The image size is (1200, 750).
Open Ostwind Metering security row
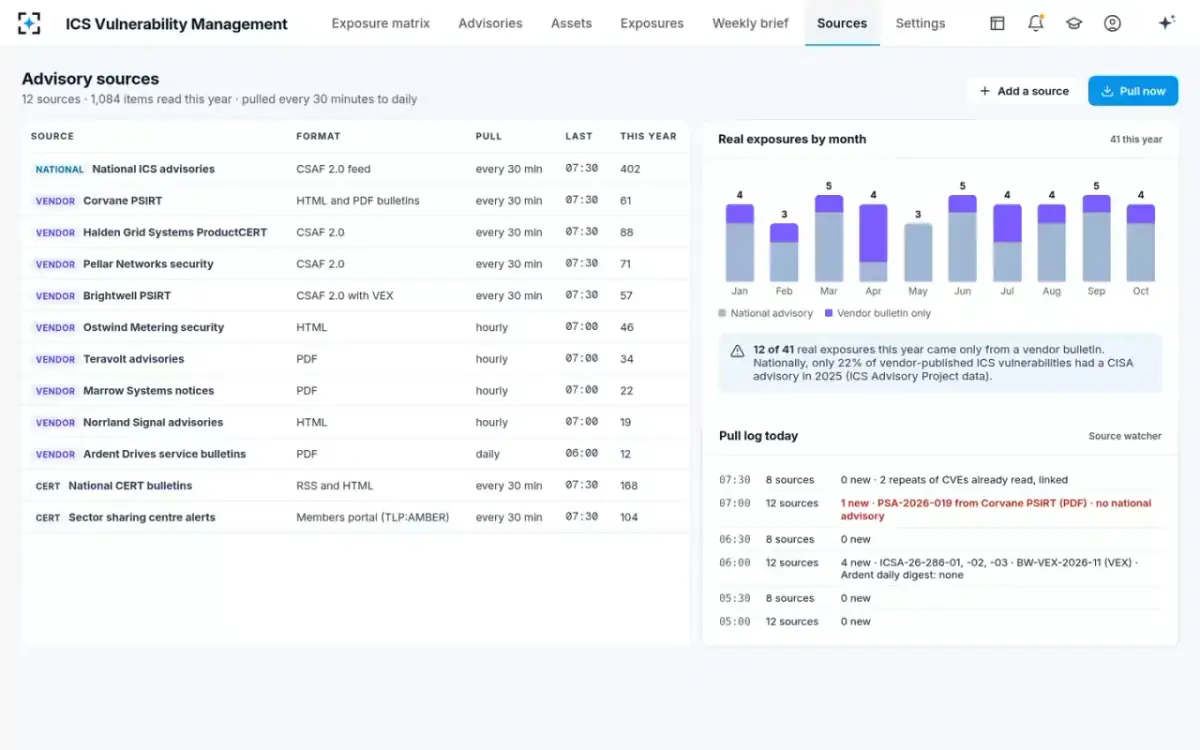point(356,327)
